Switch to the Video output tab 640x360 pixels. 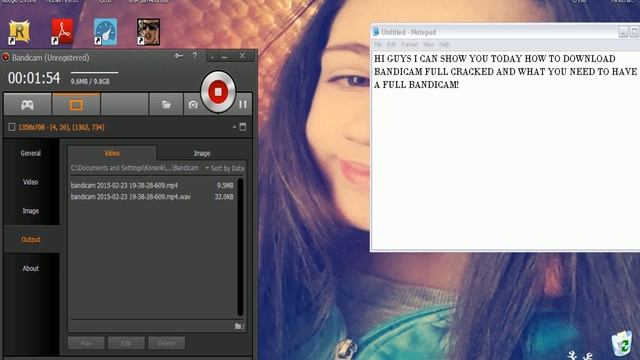[x=112, y=153]
